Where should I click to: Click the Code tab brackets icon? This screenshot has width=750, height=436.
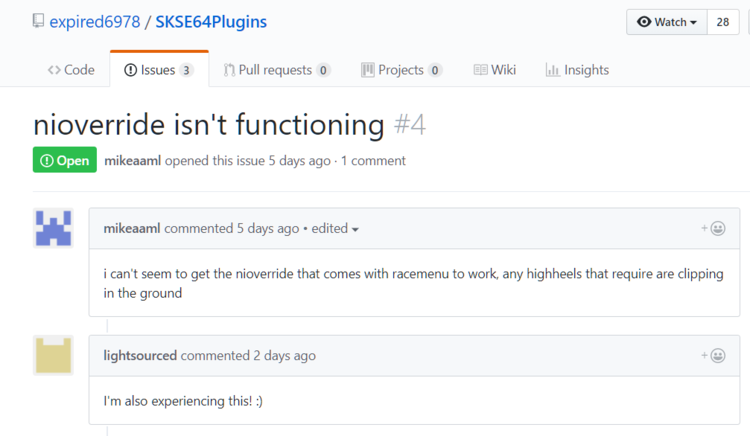pos(54,70)
